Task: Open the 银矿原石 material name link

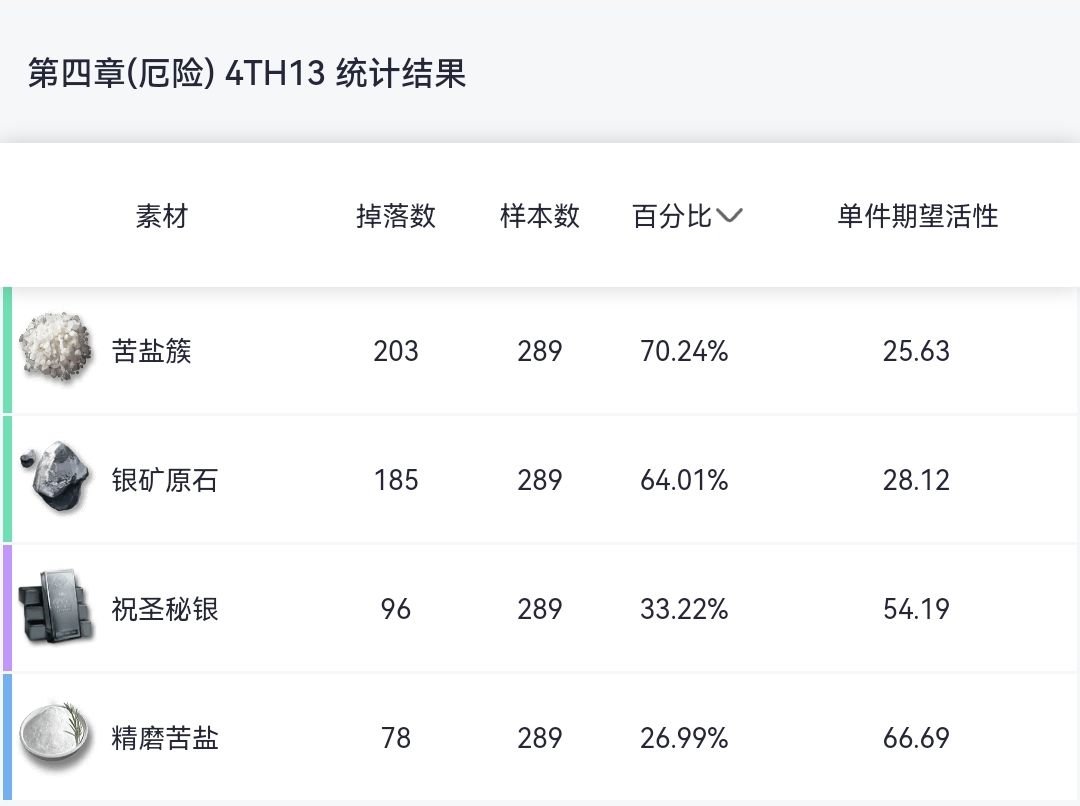Action: [x=165, y=480]
